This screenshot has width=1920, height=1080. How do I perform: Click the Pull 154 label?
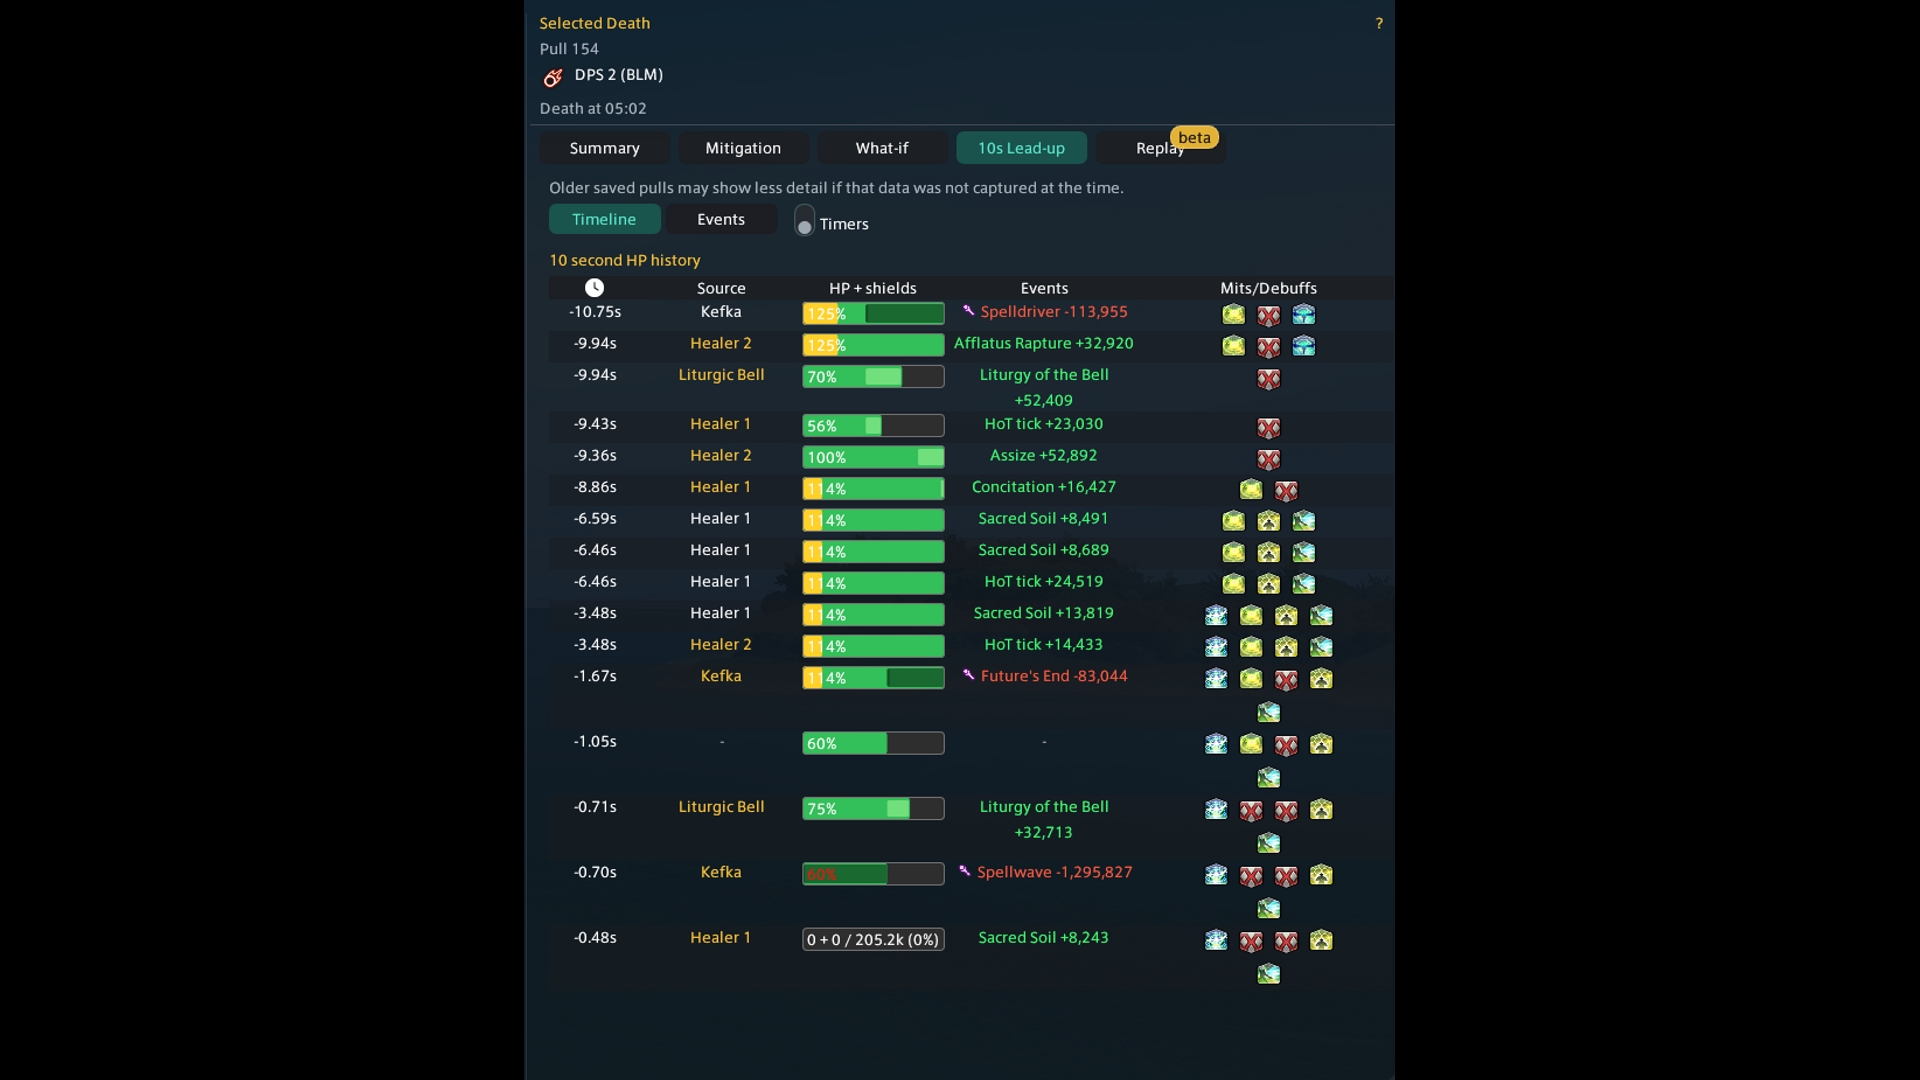569,49
